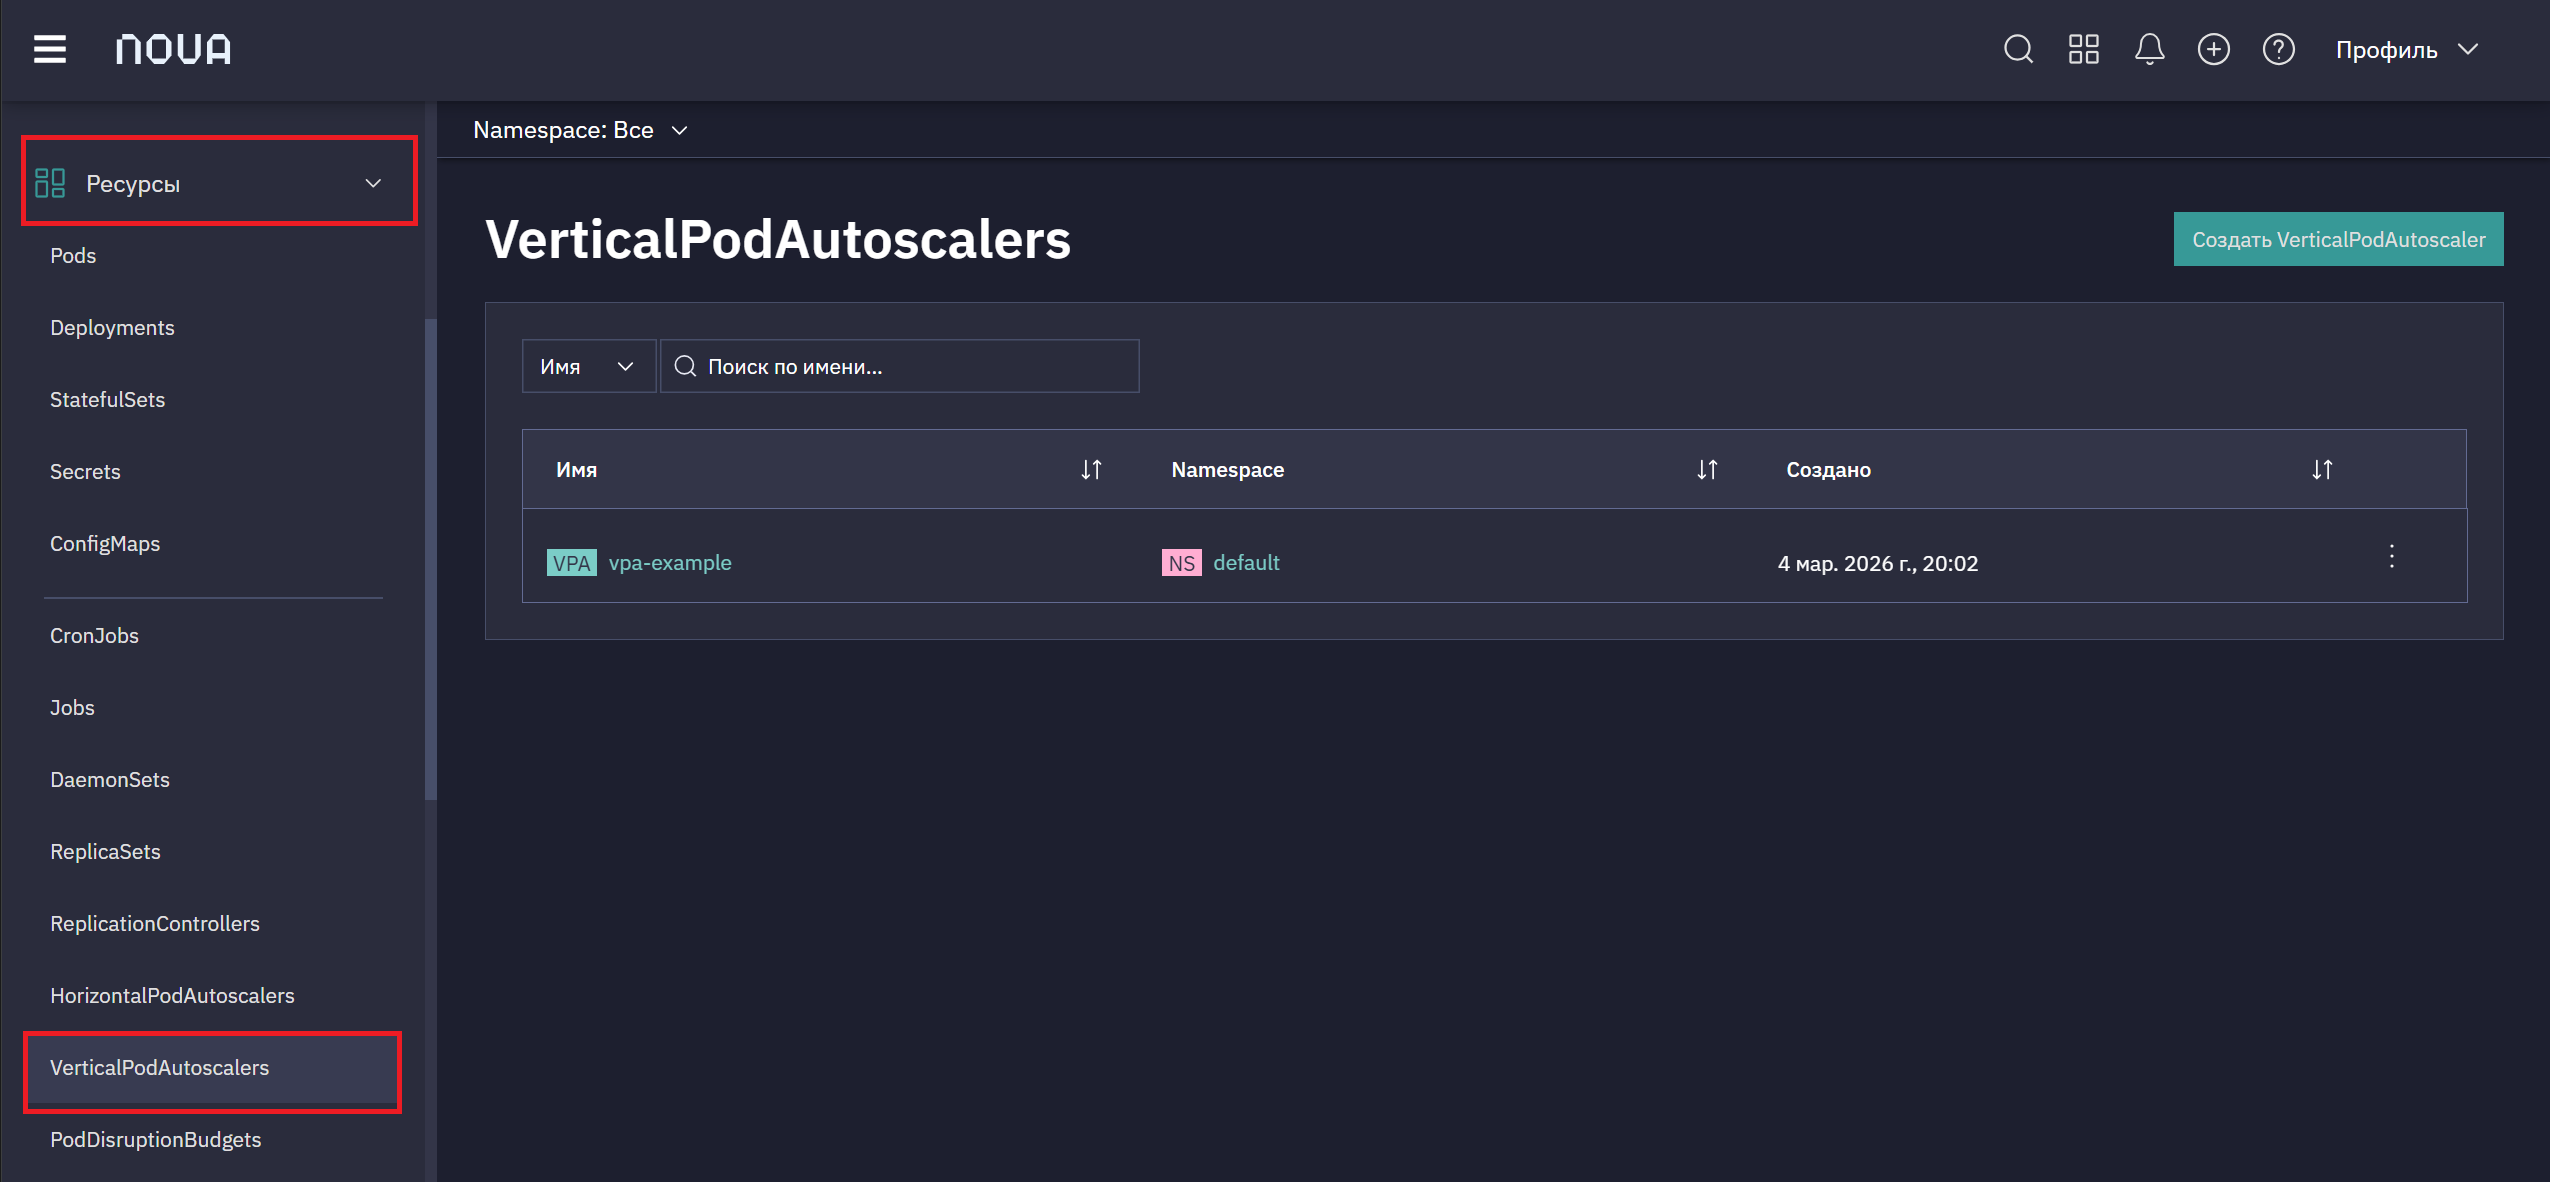Click the Ресурсы section grid icon

[x=50, y=183]
